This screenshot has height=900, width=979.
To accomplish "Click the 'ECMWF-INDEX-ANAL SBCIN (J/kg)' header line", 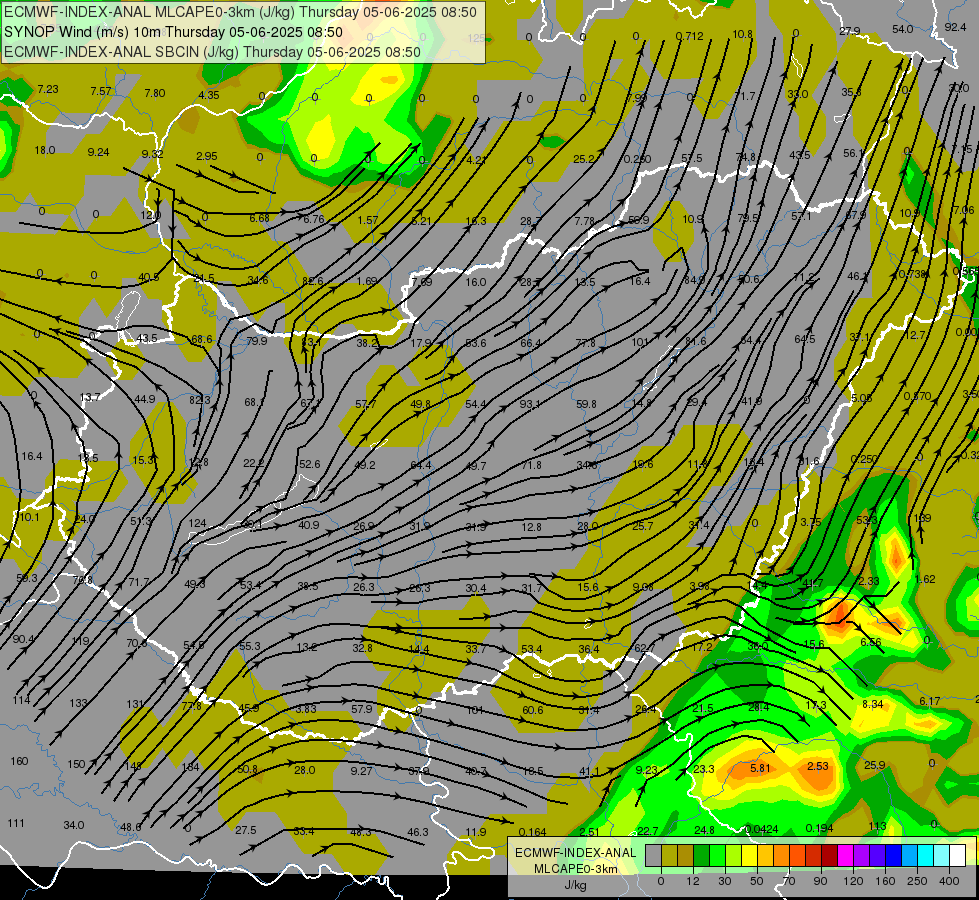I will [x=212, y=52].
